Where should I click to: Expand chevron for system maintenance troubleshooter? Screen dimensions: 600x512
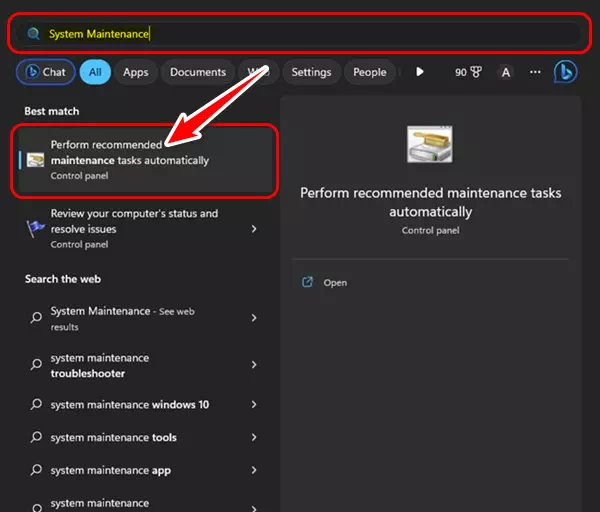coord(254,365)
